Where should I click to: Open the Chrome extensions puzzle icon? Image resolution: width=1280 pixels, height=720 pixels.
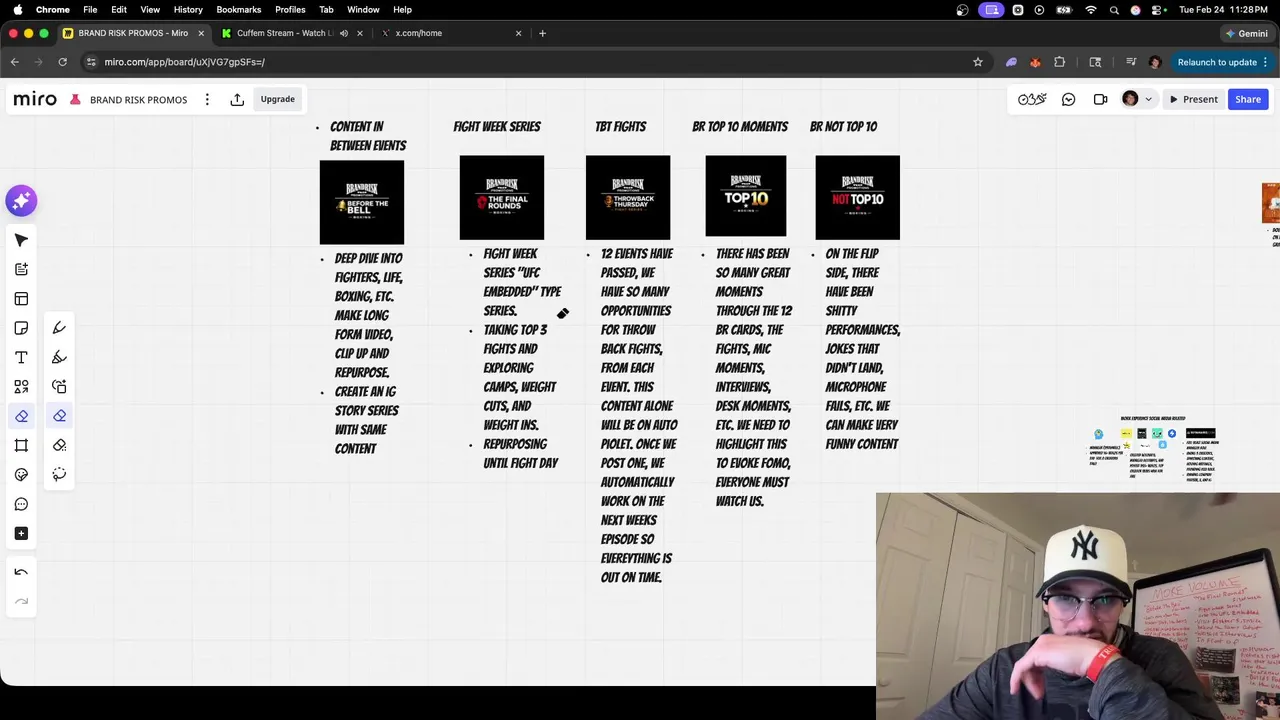pos(1060,62)
